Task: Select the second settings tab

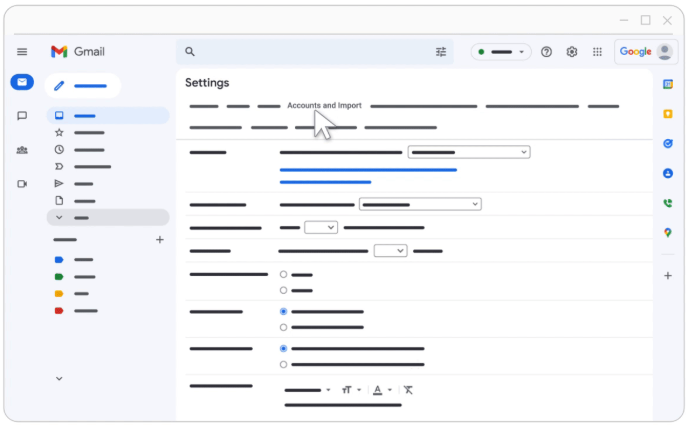Action: [238, 106]
